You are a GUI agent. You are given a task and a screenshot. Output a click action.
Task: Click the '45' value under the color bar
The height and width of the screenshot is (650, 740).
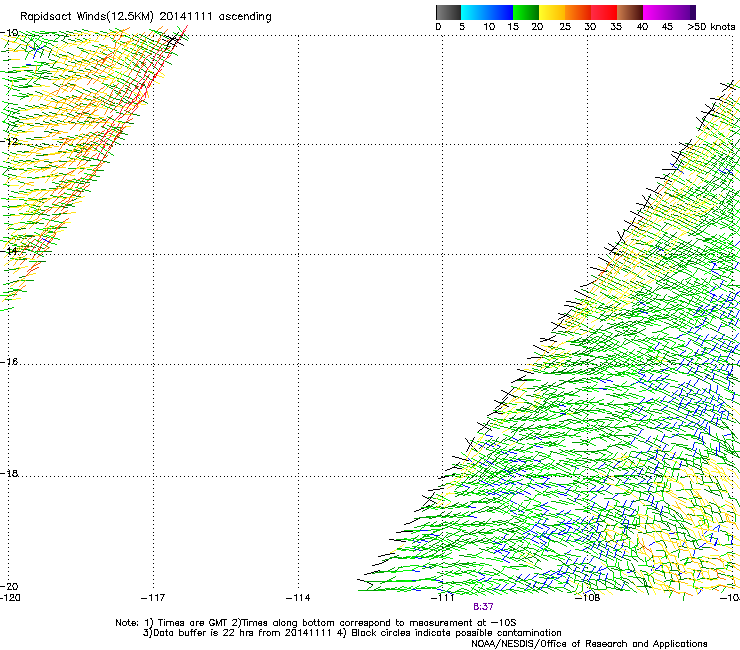667,27
